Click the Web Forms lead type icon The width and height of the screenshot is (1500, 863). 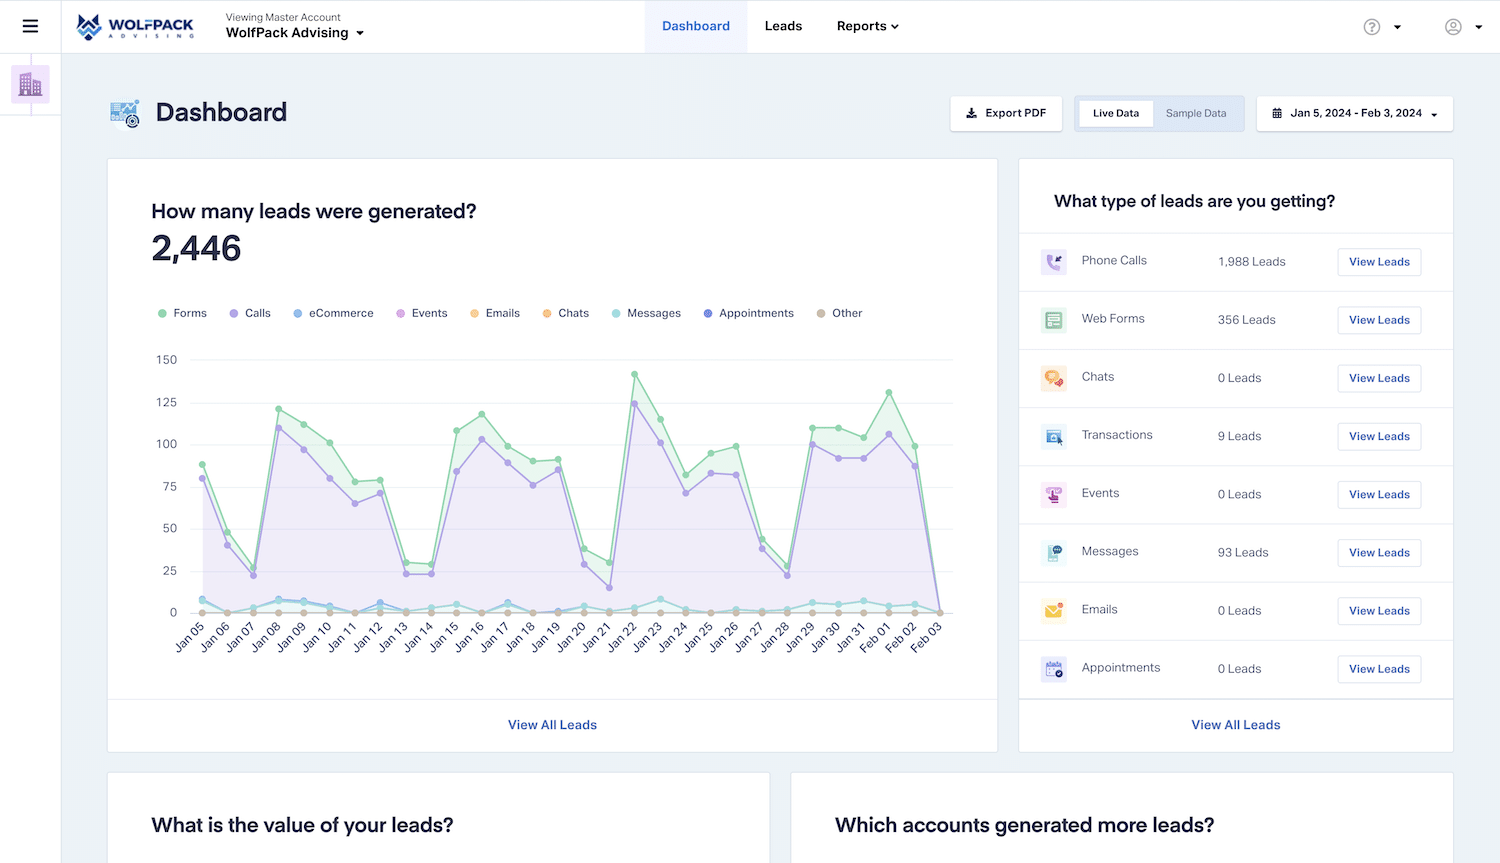[x=1054, y=320]
